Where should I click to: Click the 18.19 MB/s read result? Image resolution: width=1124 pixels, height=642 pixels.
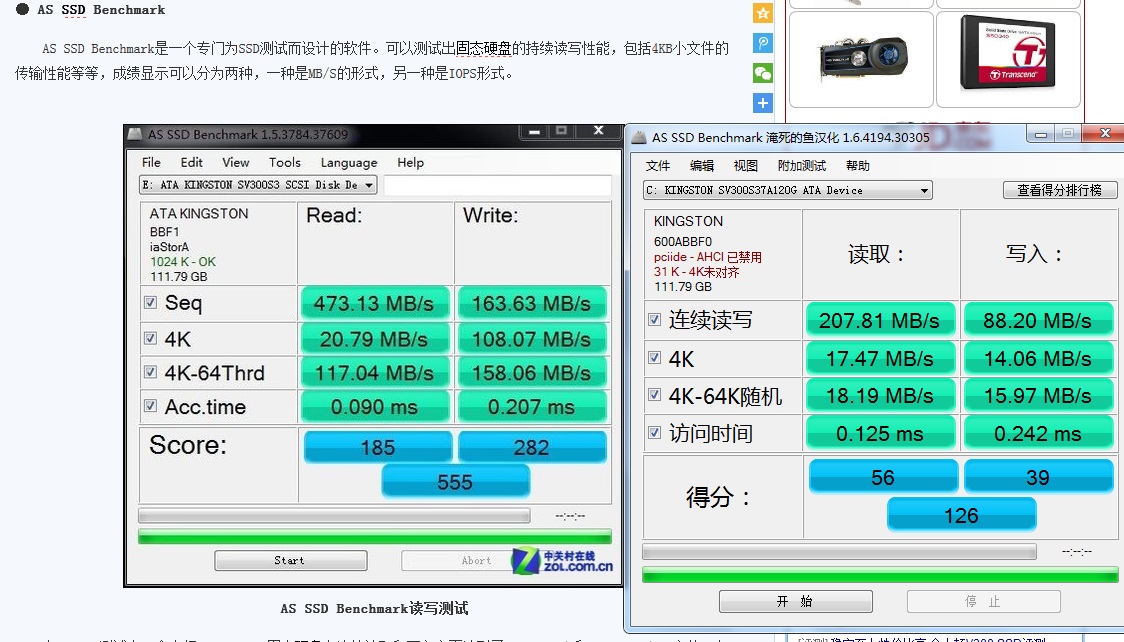(880, 396)
